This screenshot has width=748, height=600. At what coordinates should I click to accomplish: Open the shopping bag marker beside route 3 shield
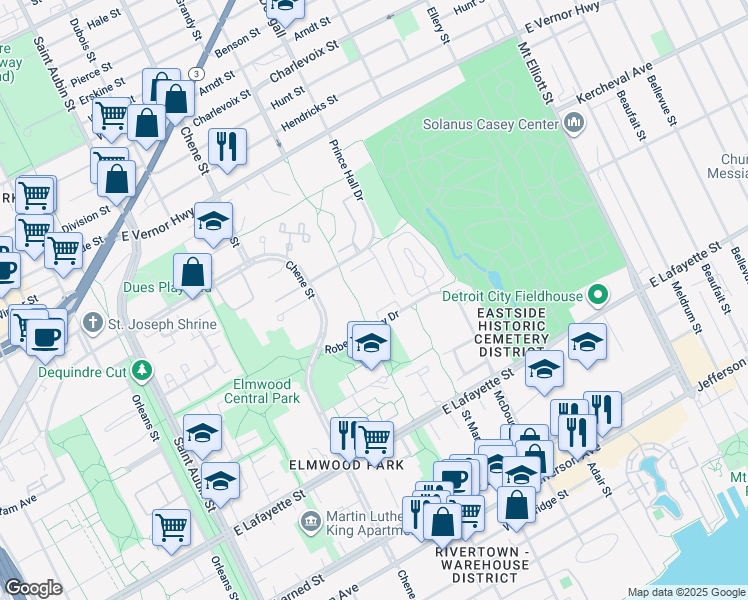(176, 100)
